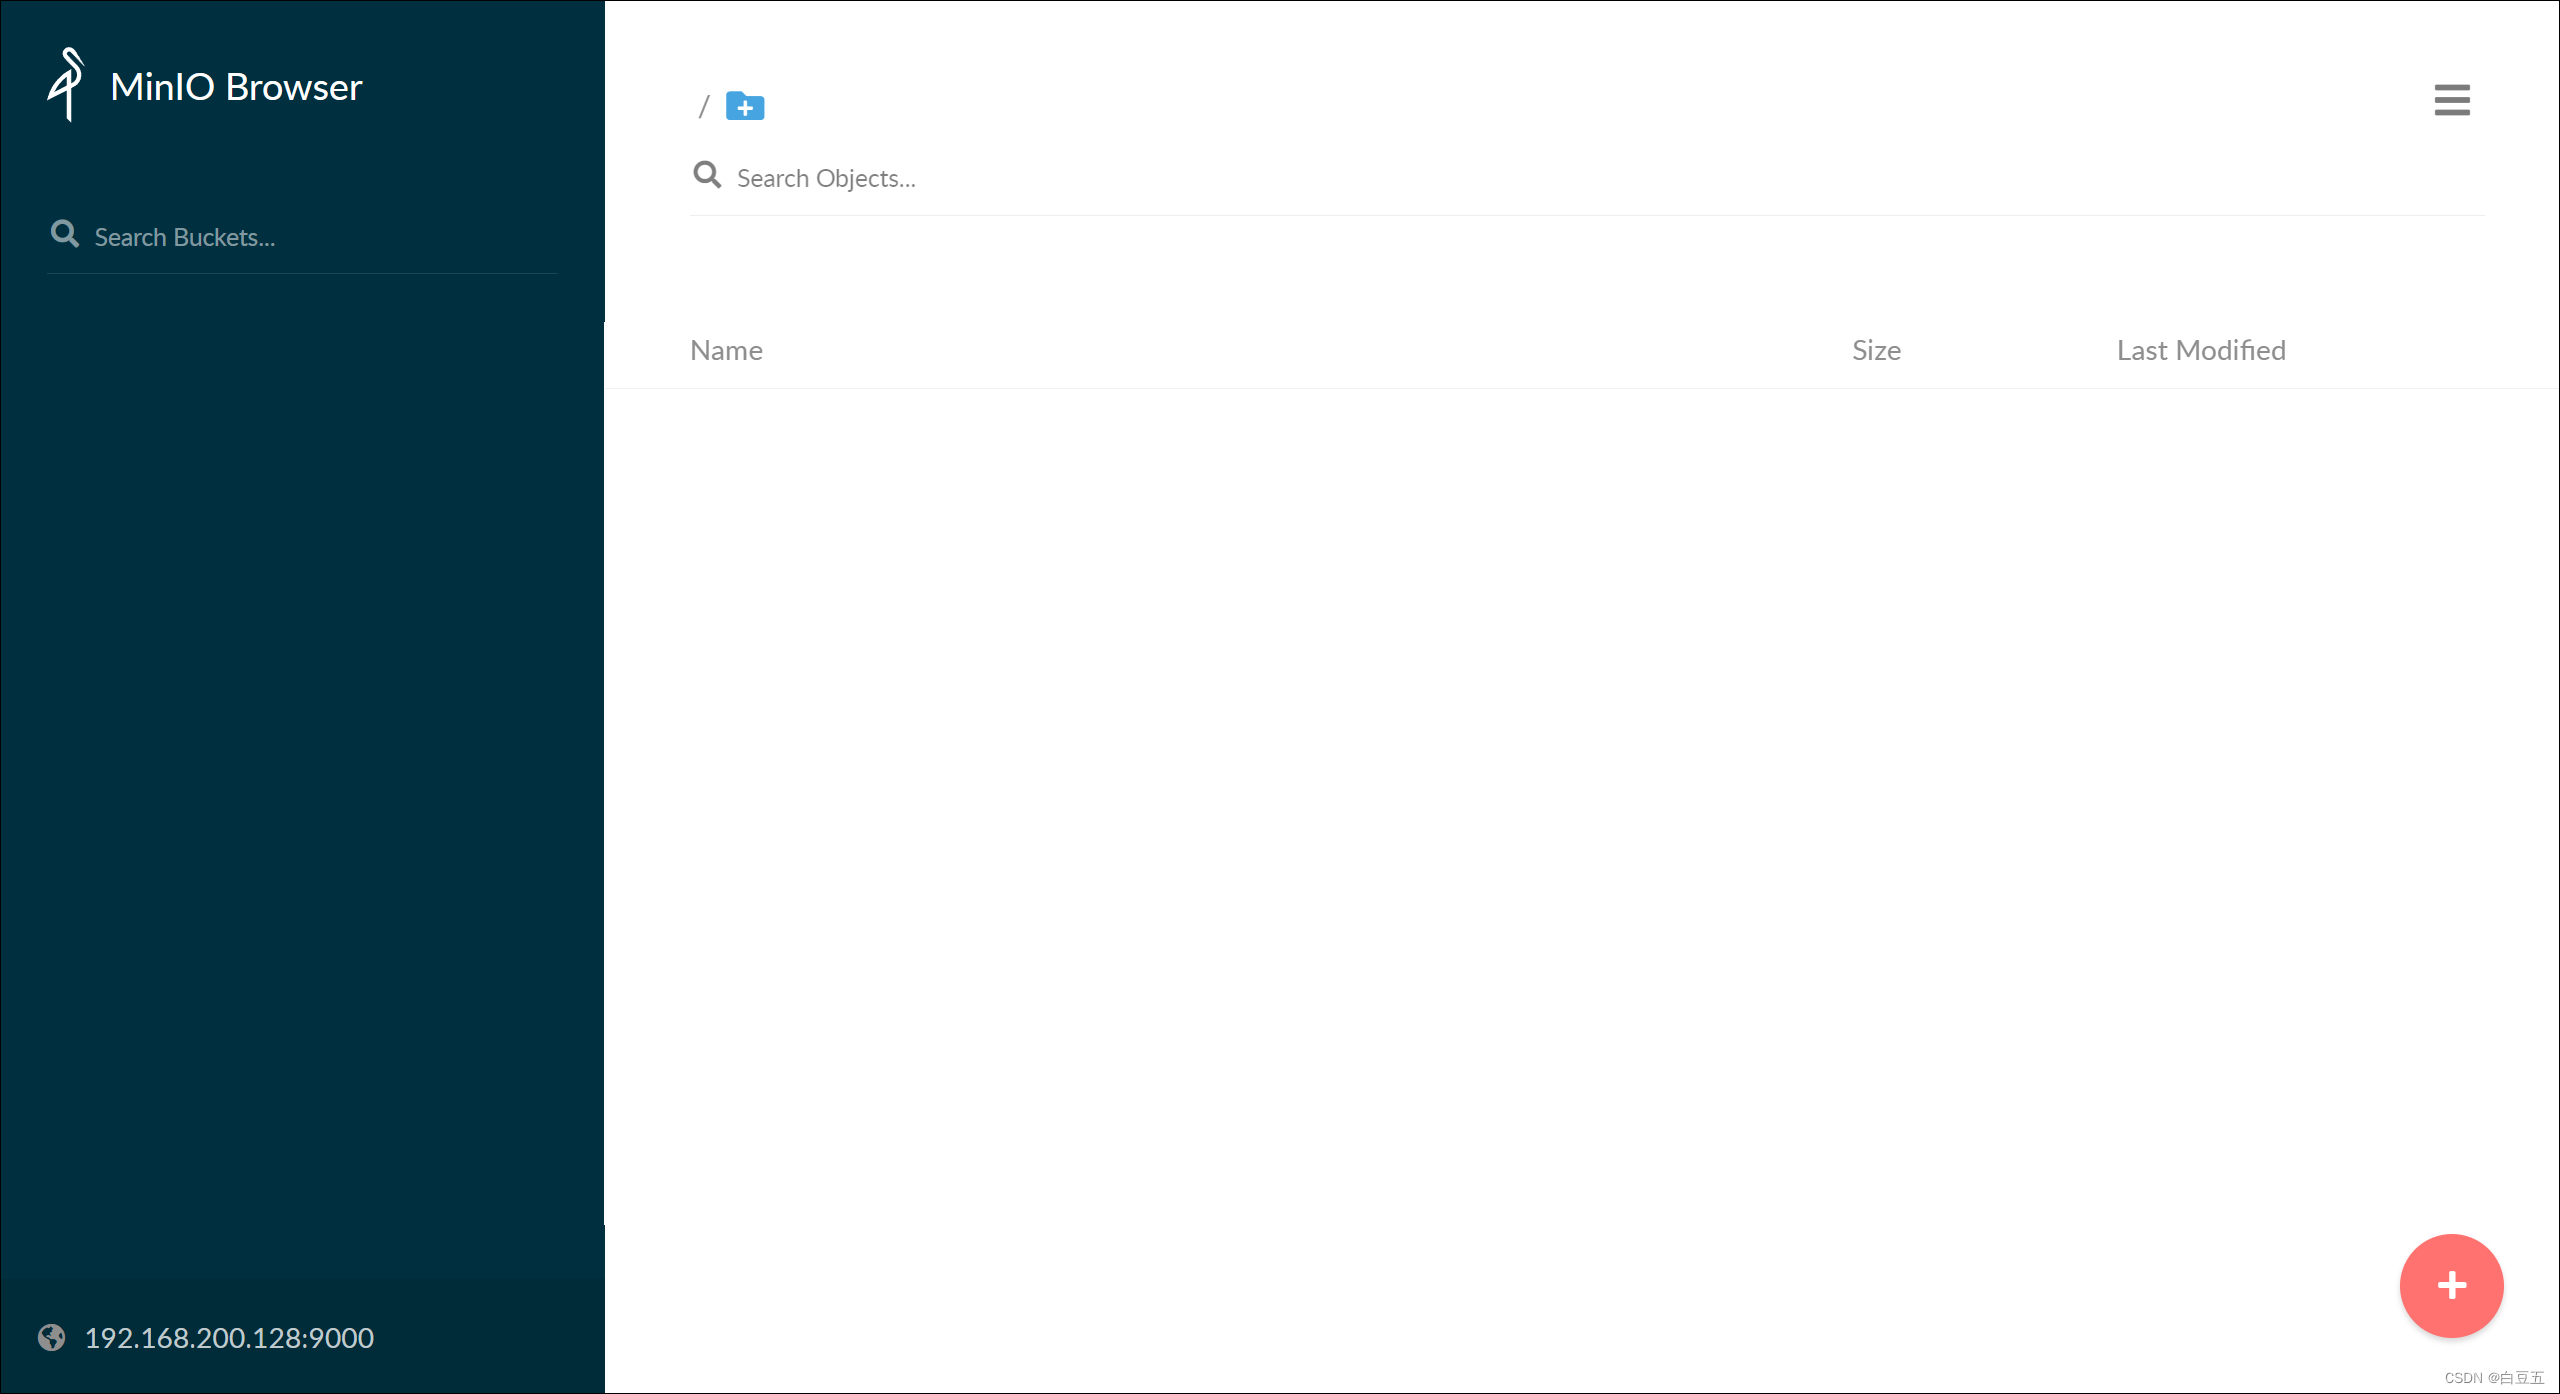Screen dimensions: 2560x1394
Task: Click the root slash in breadcrumb path
Action: [704, 106]
